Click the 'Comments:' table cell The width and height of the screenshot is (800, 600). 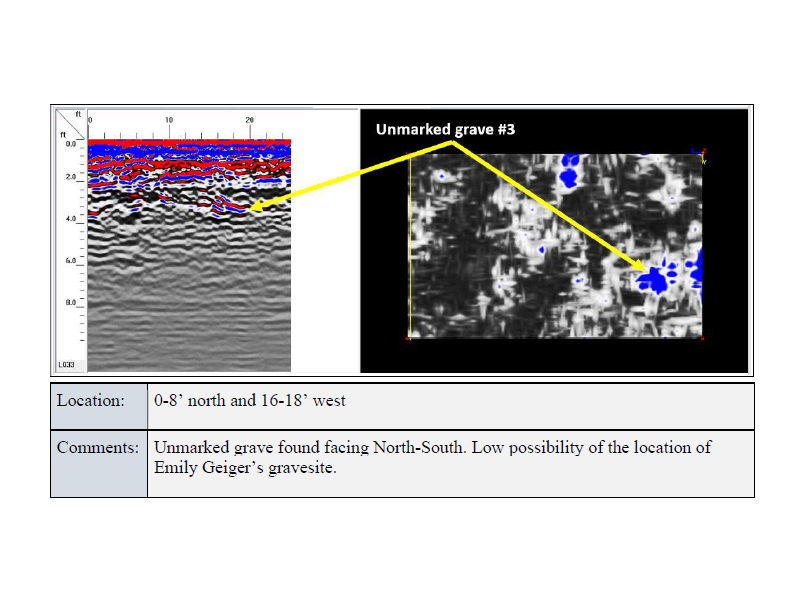click(99, 464)
